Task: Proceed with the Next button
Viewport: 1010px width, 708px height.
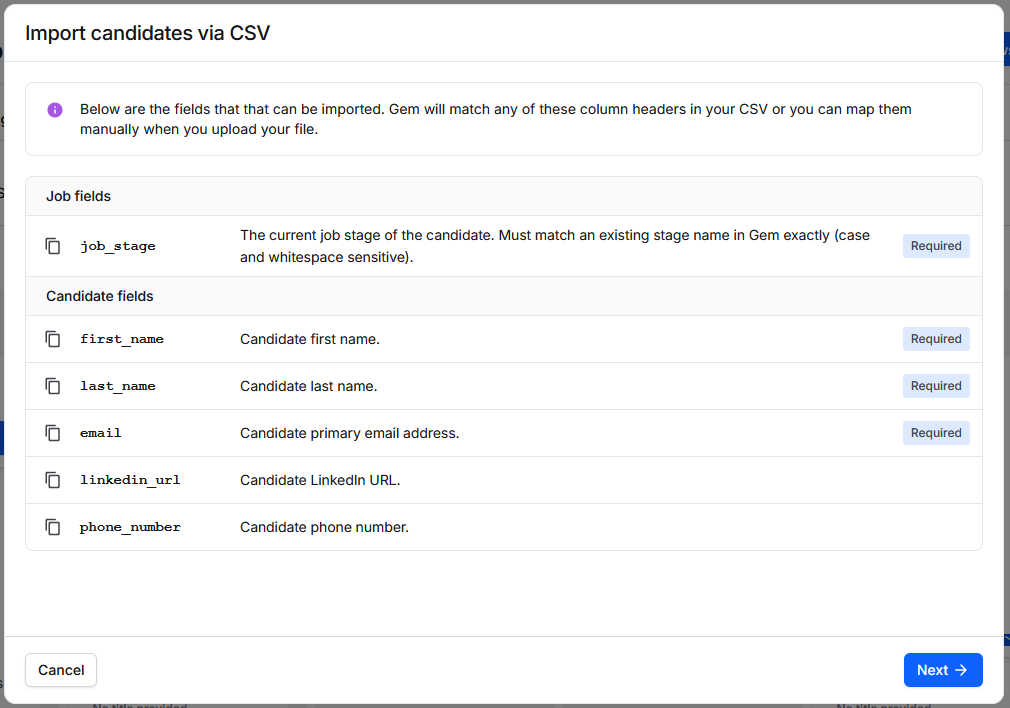Action: 943,670
